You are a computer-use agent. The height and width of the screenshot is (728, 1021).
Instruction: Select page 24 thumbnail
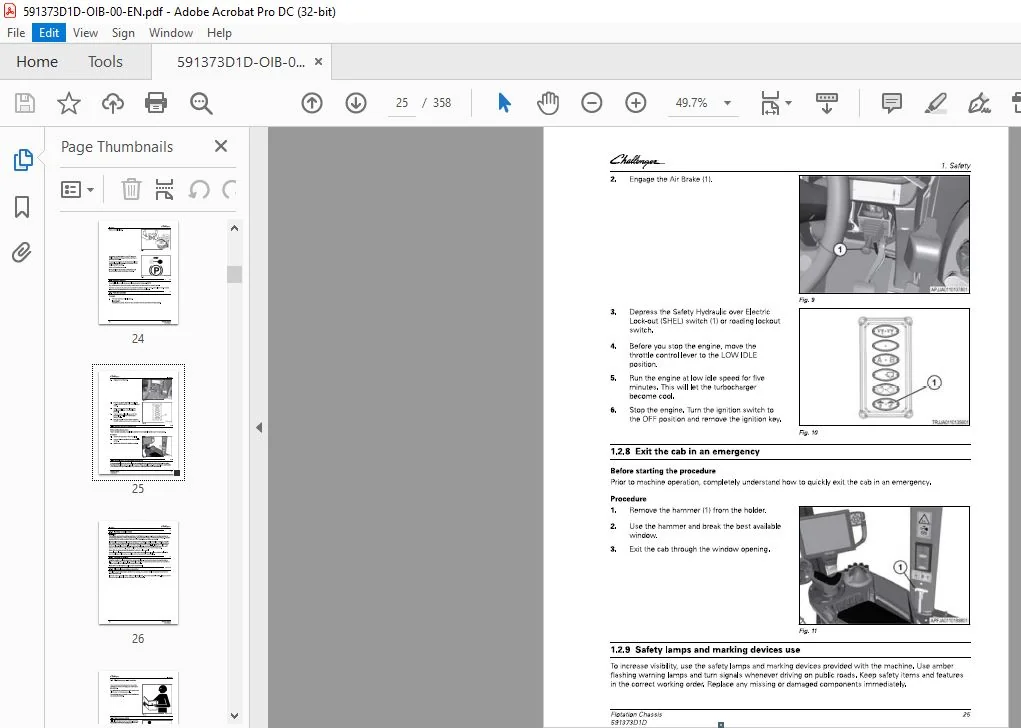tap(138, 272)
